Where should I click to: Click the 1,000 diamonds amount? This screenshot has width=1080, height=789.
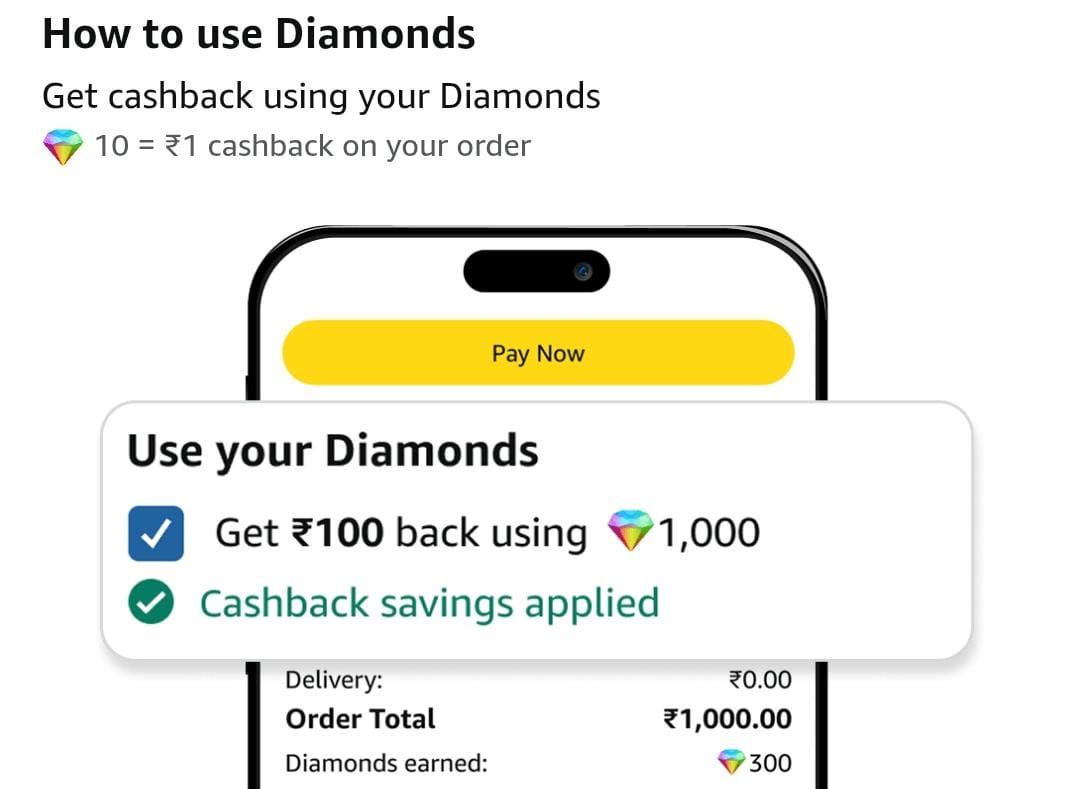(x=709, y=532)
